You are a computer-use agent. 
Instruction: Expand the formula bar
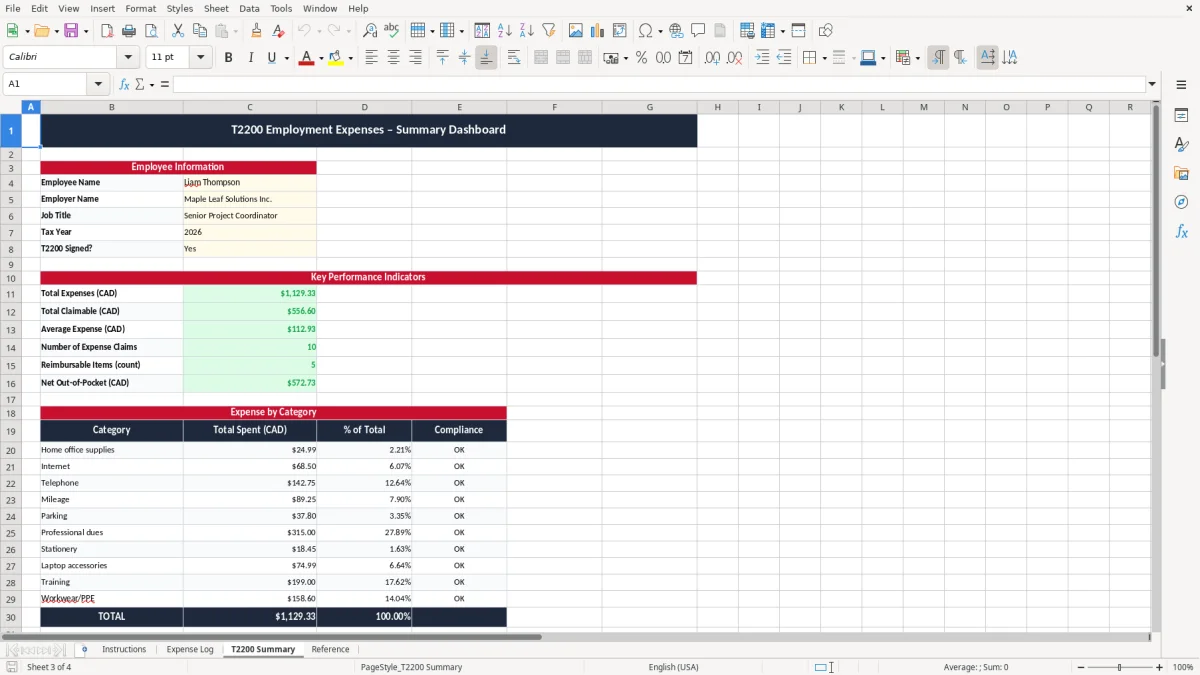pos(1152,85)
